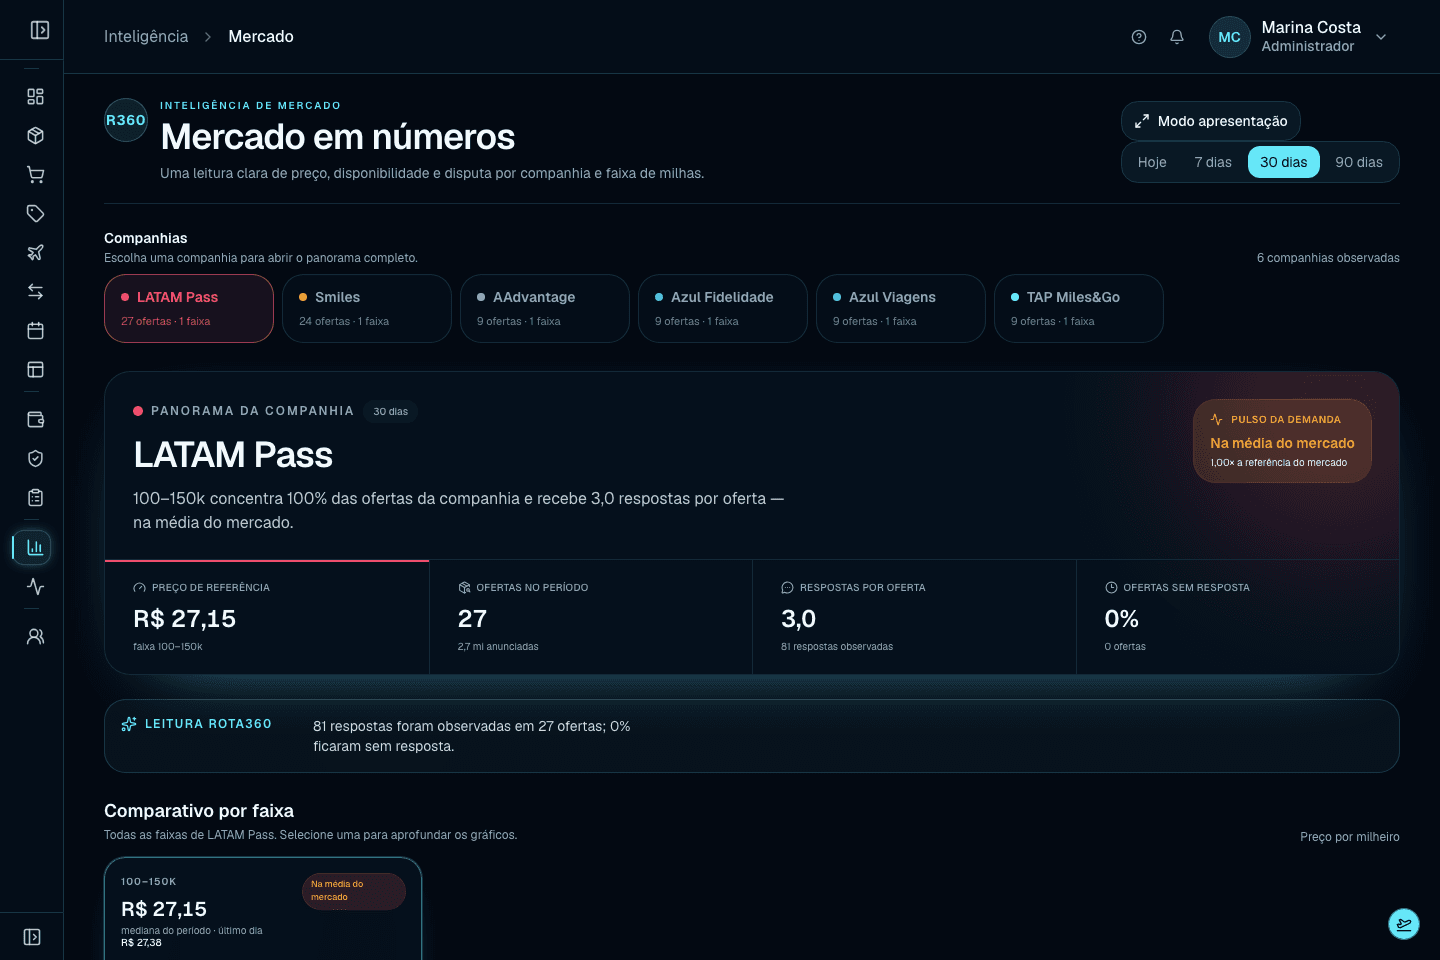
Task: Open the shield check icon in sidebar
Action: point(35,459)
